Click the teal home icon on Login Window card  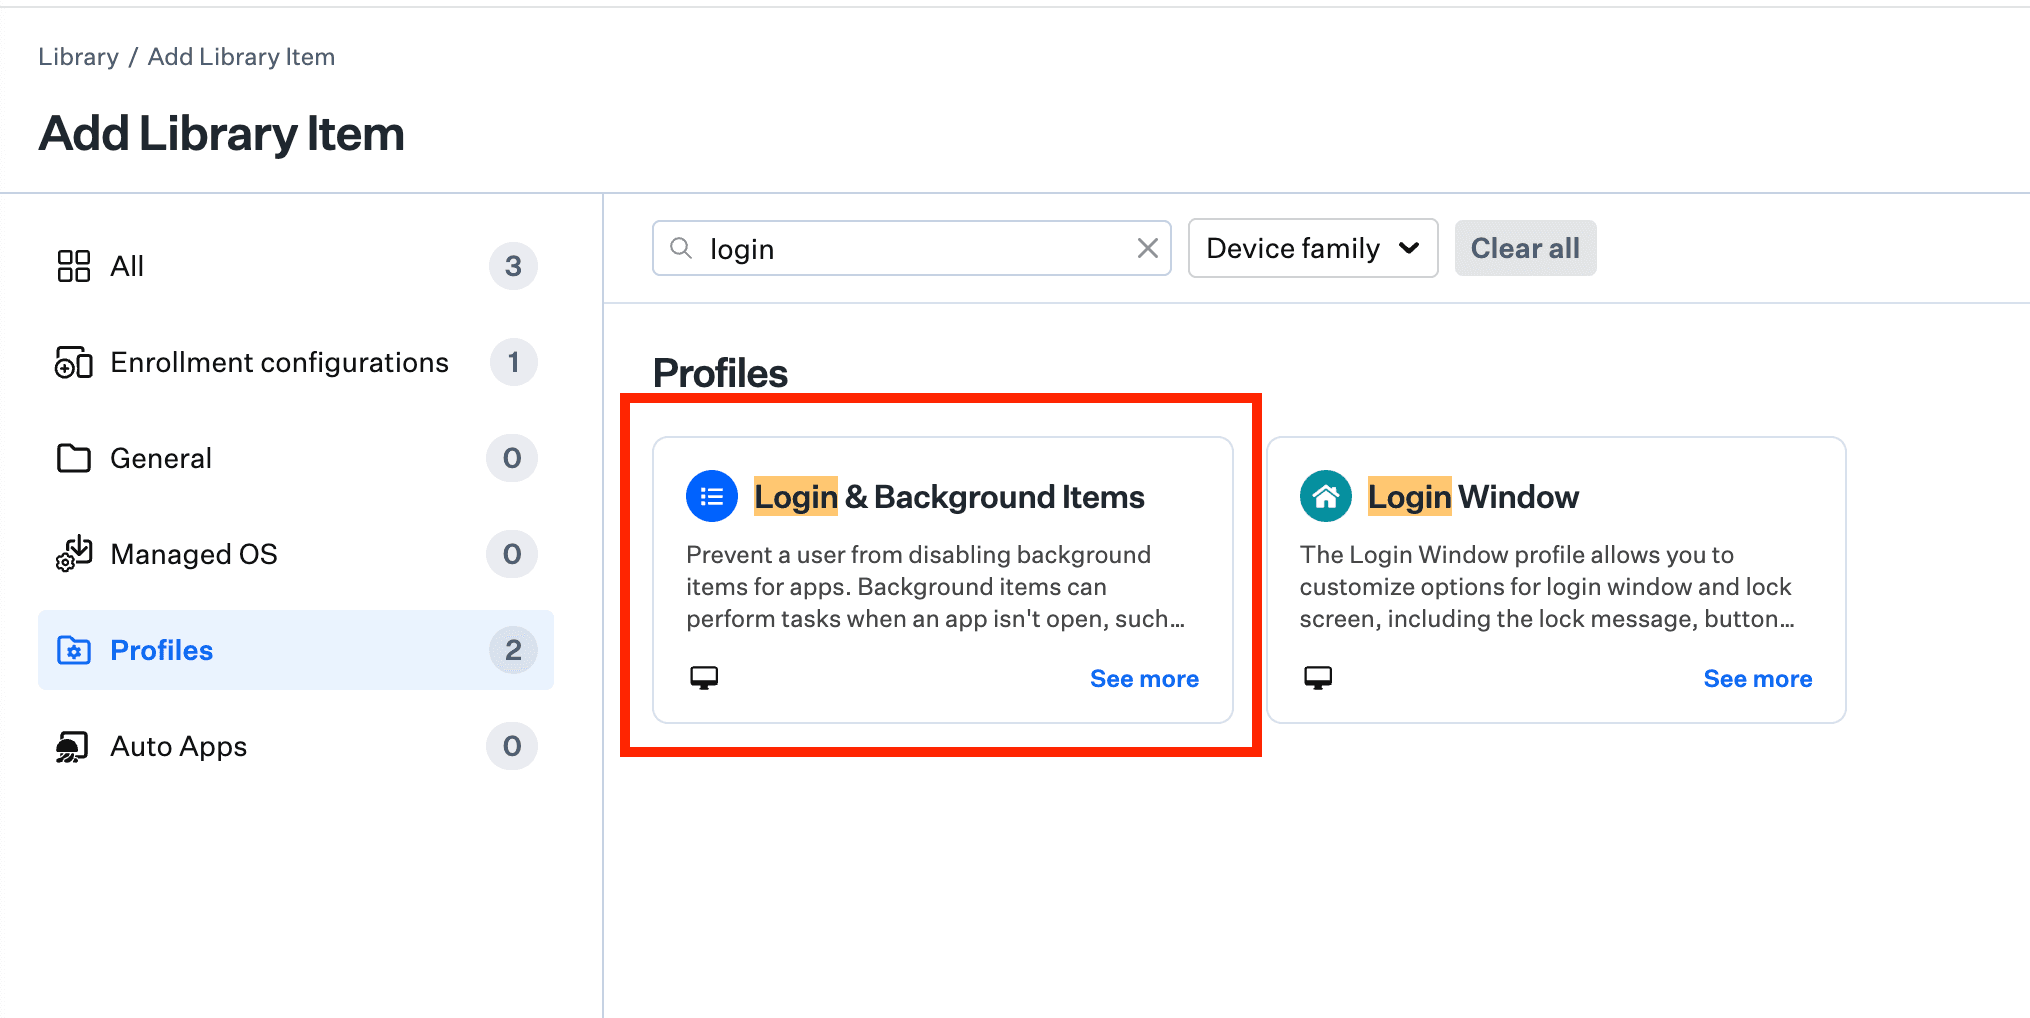[1324, 496]
